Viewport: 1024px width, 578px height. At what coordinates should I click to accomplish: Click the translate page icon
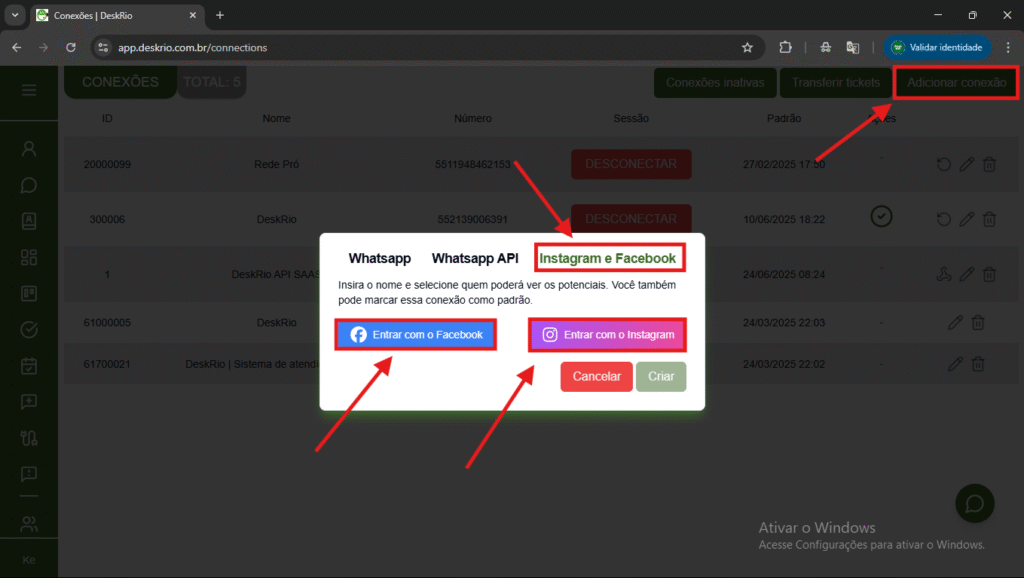point(852,47)
